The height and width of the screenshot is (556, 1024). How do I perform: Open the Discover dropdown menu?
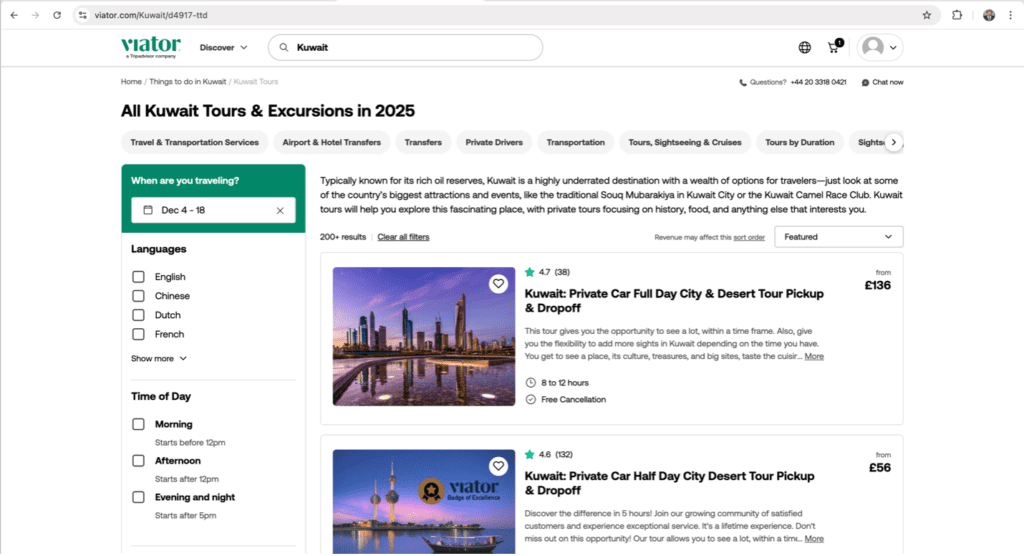[223, 48]
